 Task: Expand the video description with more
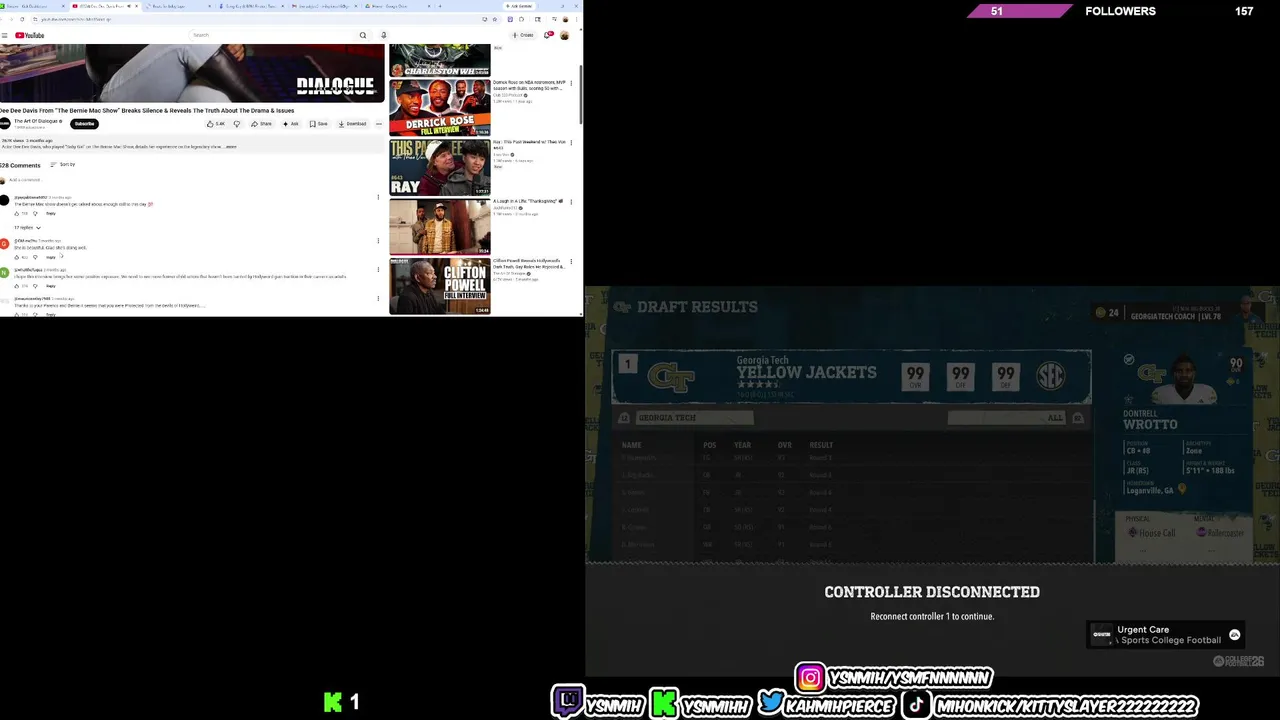click(x=231, y=147)
